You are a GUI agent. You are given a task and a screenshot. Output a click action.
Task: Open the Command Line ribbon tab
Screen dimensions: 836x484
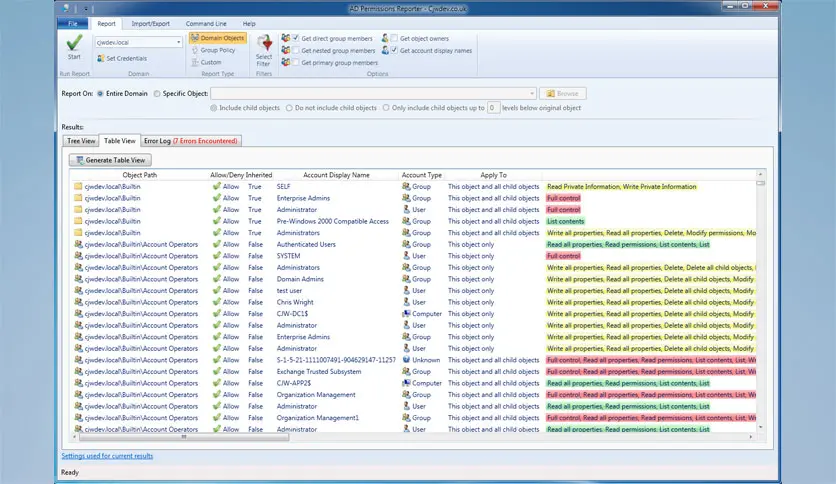pyautogui.click(x=206, y=23)
